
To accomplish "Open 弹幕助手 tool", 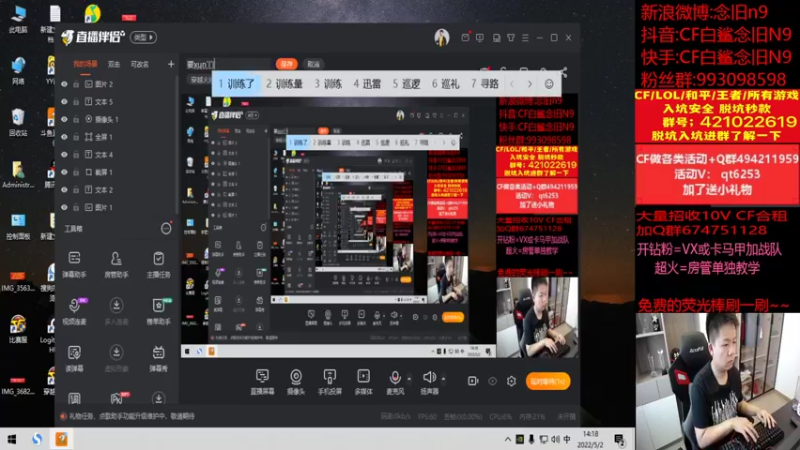I will (74, 264).
